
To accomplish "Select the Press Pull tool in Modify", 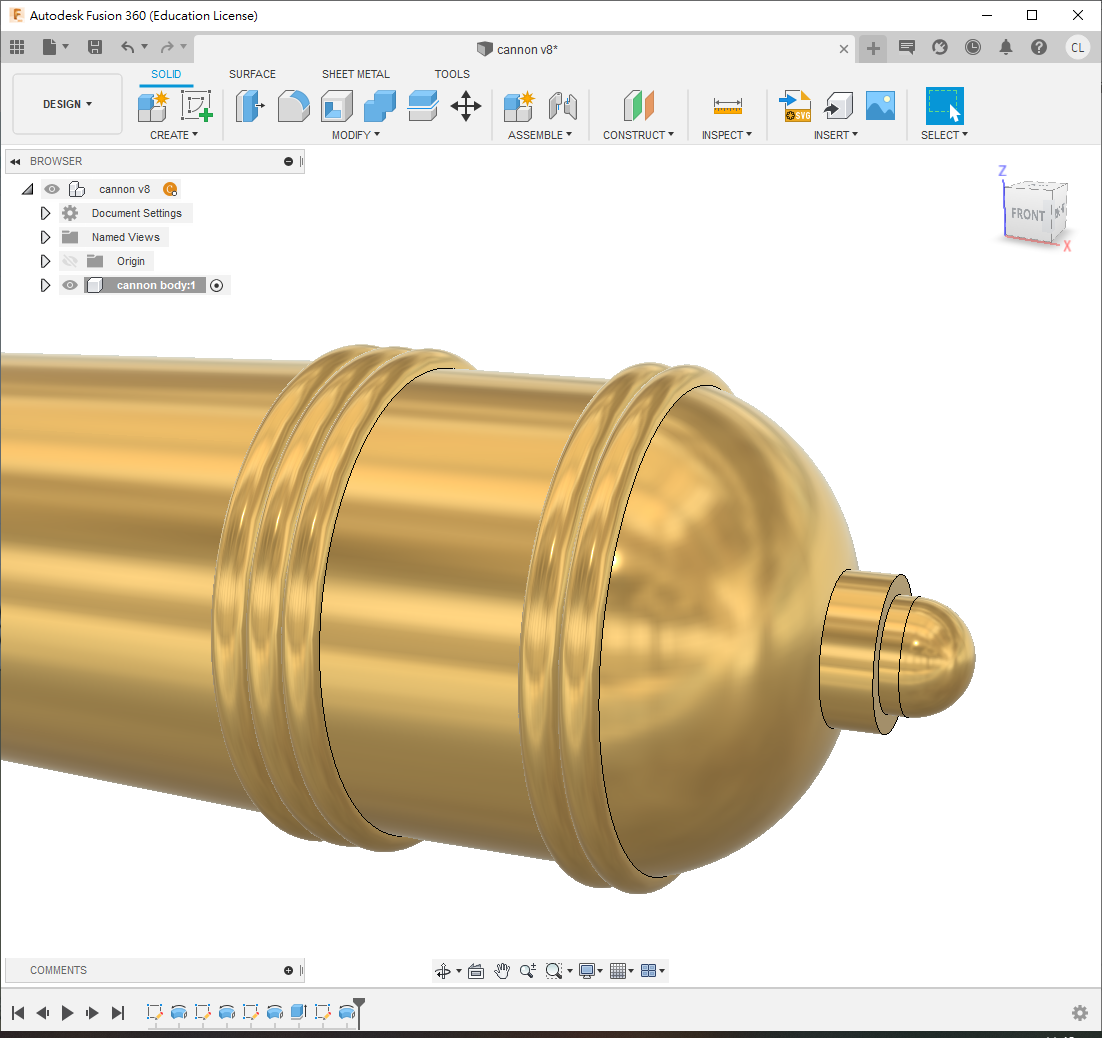I will coord(248,105).
